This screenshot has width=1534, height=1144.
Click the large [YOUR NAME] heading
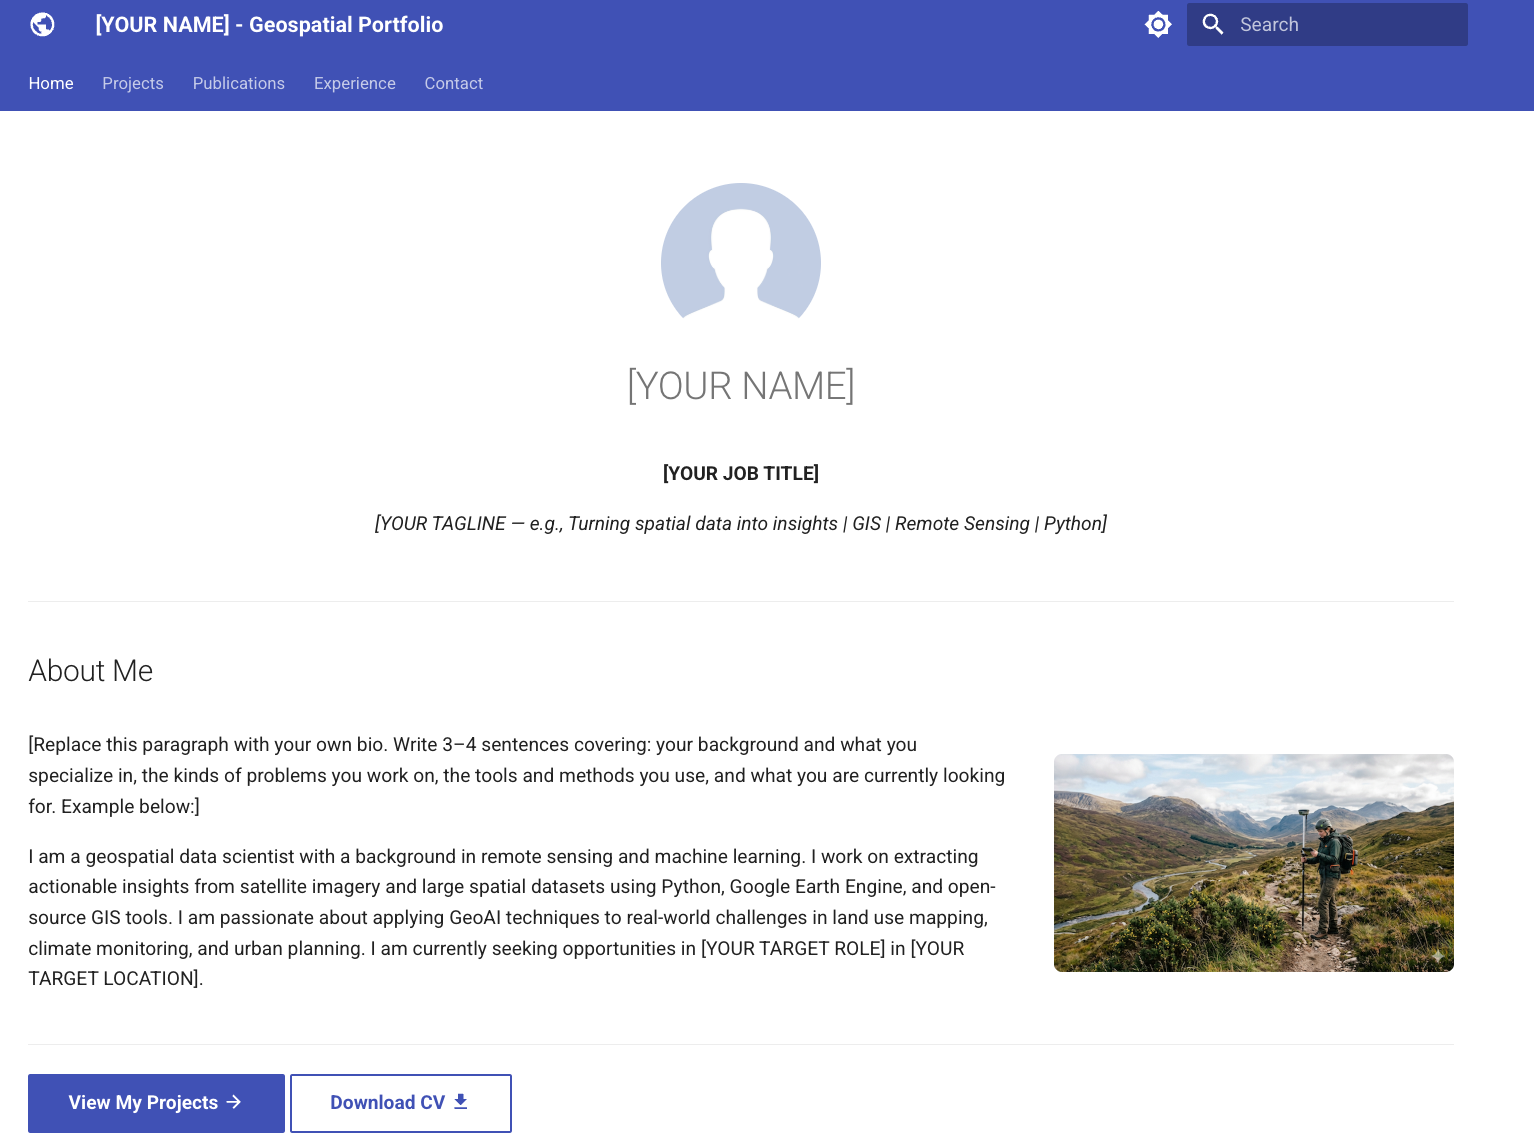[740, 386]
